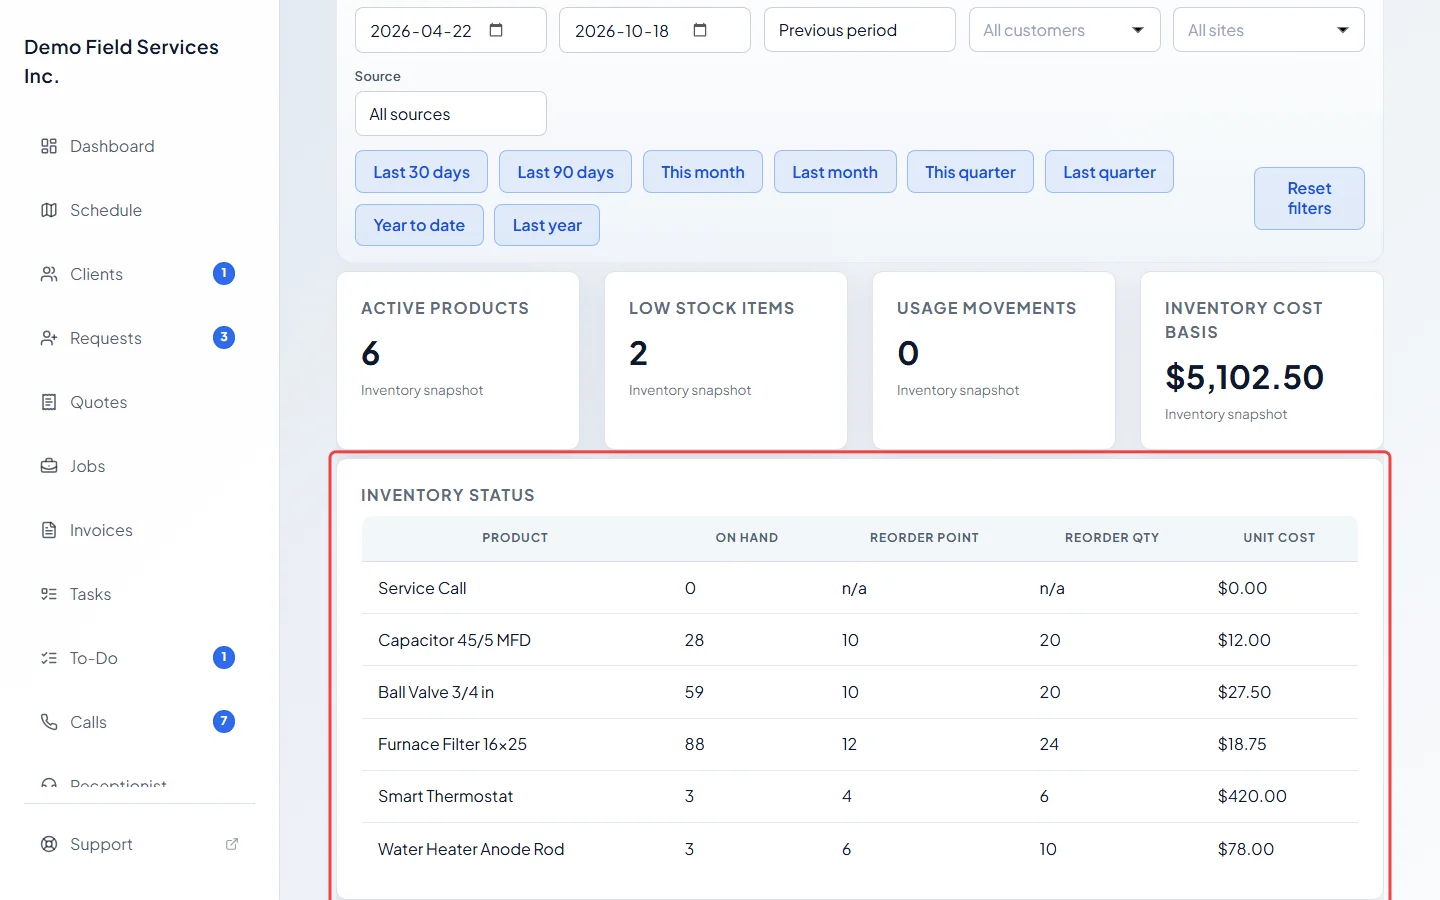
Task: Navigate to Invoices in the sidebar
Action: click(x=140, y=530)
